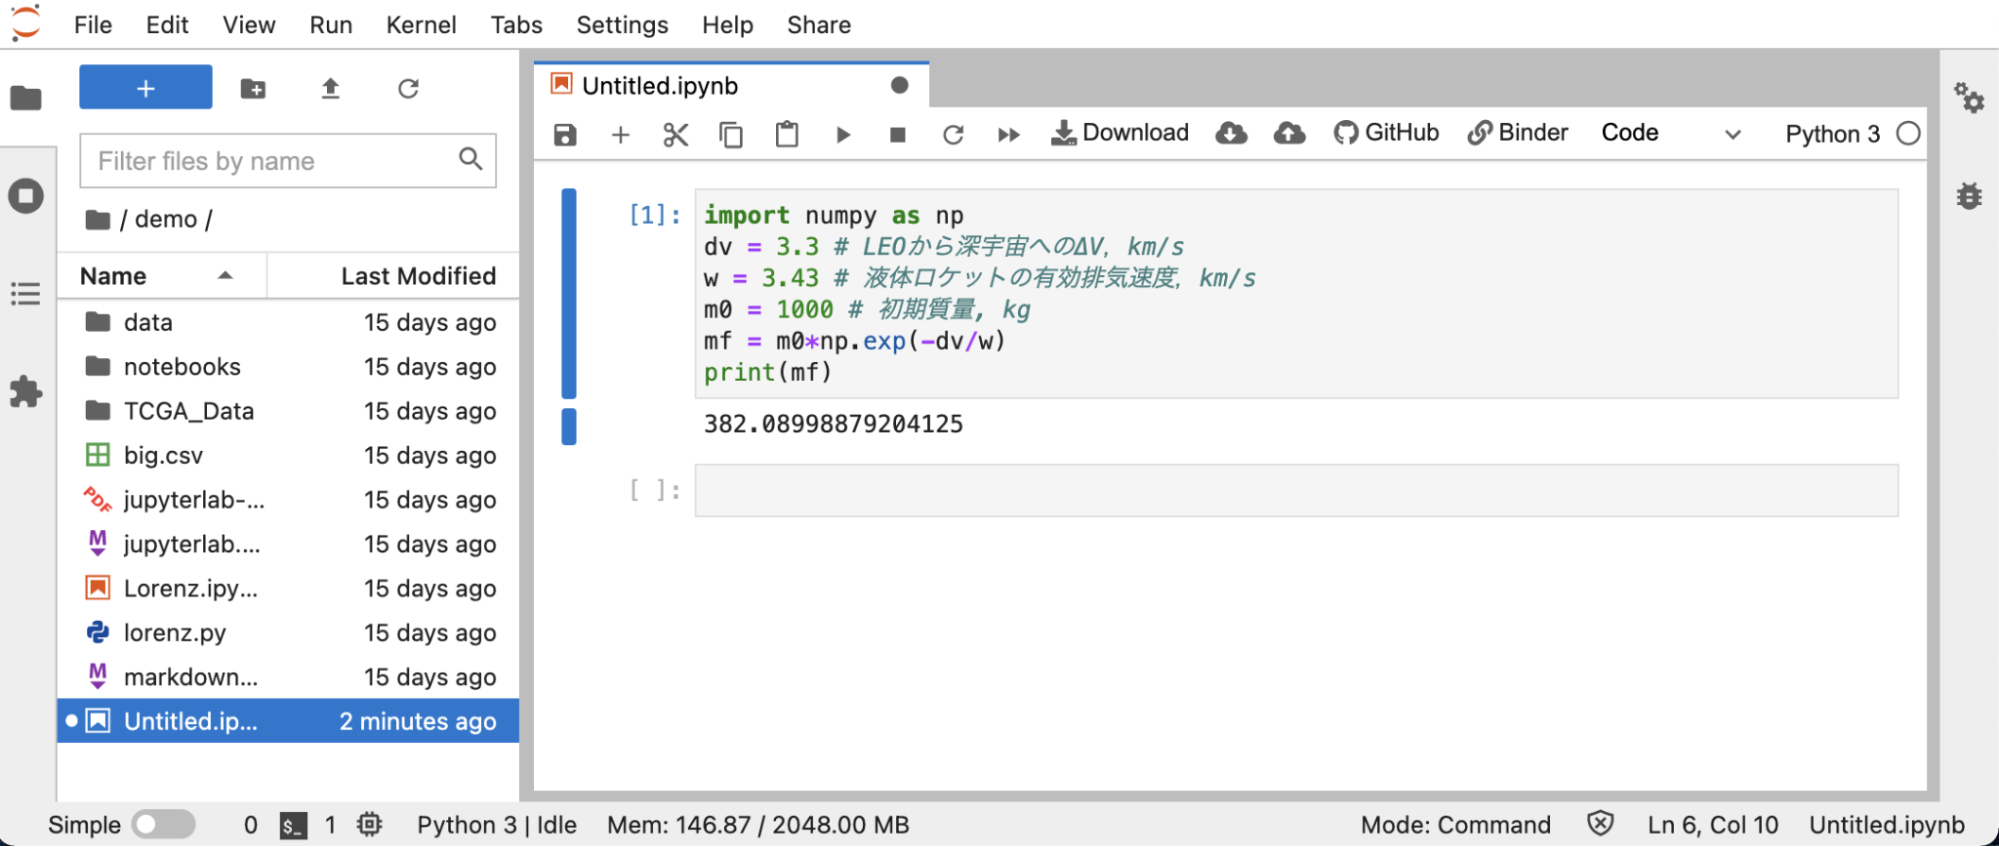Click the unsaved dot on Untitled.ipynb tab
Image resolution: width=1999 pixels, height=847 pixels.
coord(899,86)
